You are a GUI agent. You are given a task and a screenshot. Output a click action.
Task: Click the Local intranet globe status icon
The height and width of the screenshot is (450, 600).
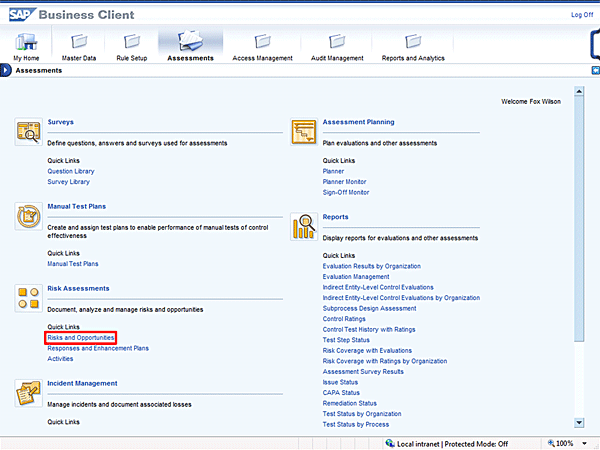[390, 443]
